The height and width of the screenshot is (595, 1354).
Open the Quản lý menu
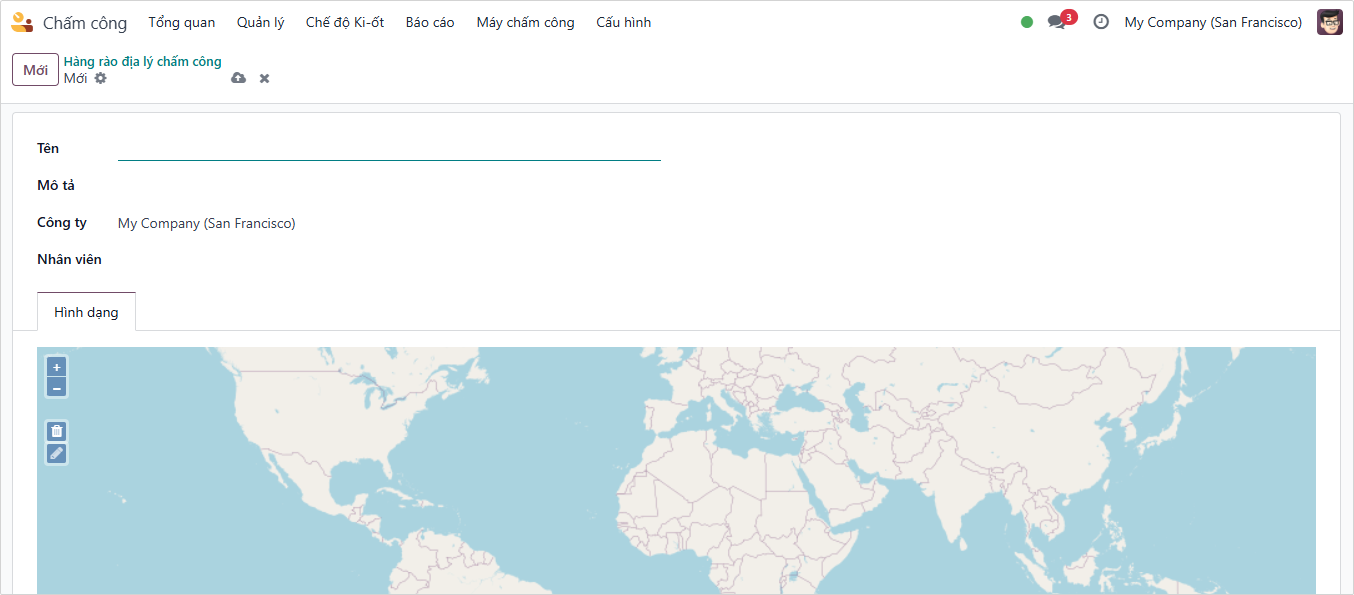(x=260, y=22)
